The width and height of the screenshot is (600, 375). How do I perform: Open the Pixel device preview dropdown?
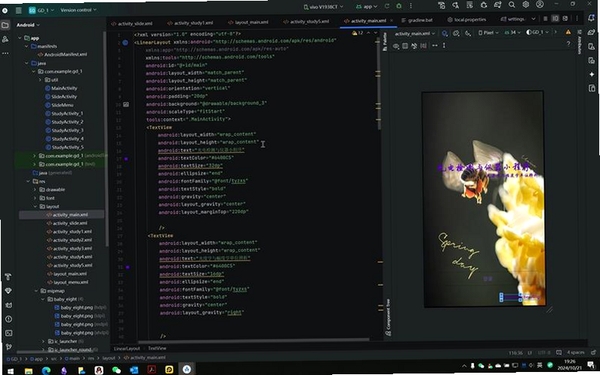click(488, 33)
